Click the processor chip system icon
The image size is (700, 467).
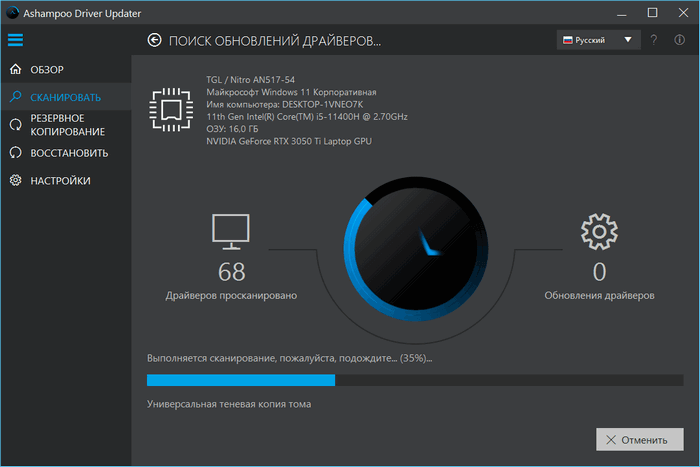[x=171, y=110]
